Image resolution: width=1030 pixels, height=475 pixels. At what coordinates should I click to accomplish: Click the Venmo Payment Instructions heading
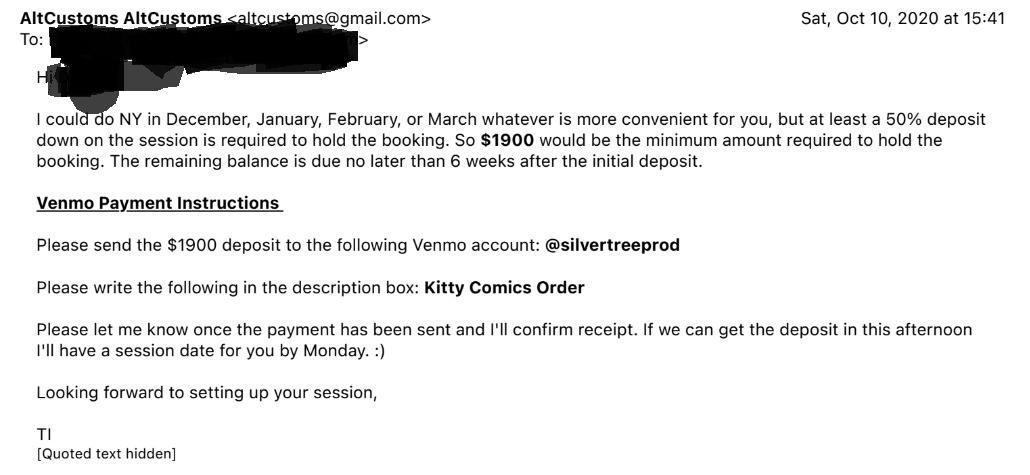pyautogui.click(x=159, y=203)
